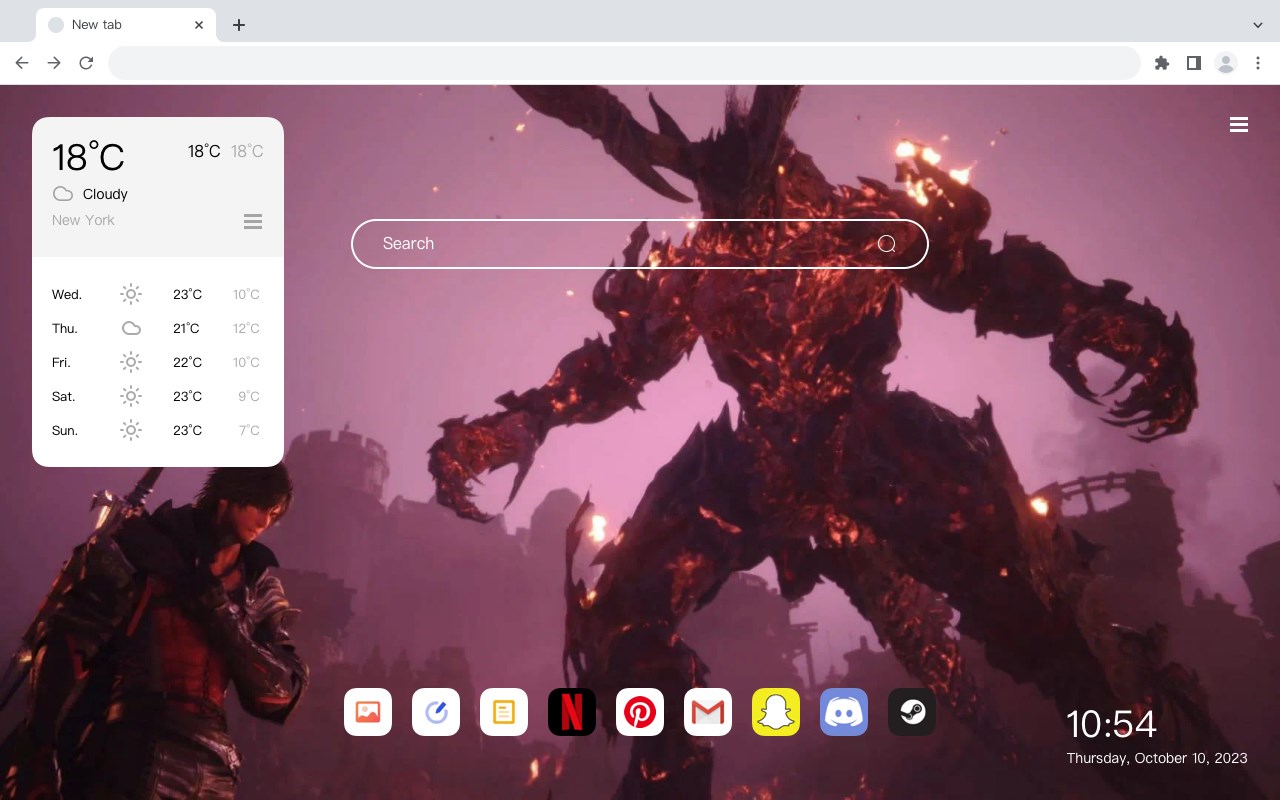The image size is (1280, 800).
Task: Click the New York location
Action: (x=83, y=220)
